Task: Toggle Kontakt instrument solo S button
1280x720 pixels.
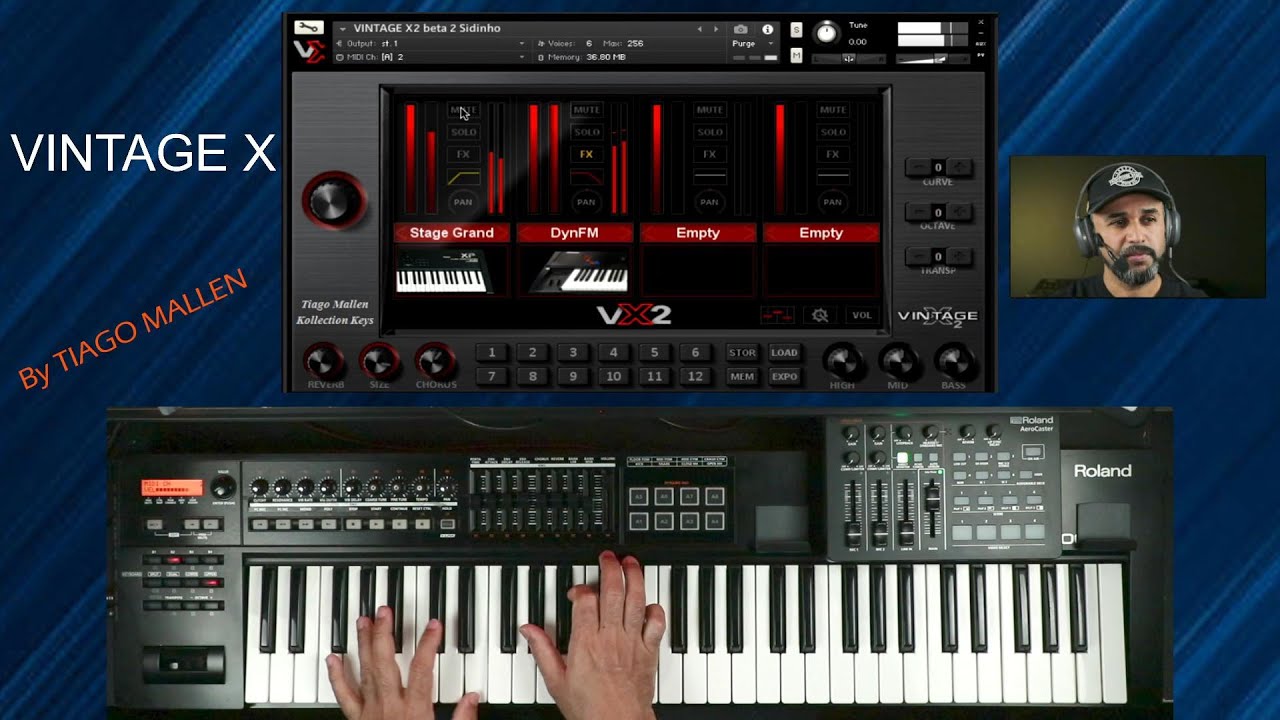Action: click(x=796, y=30)
